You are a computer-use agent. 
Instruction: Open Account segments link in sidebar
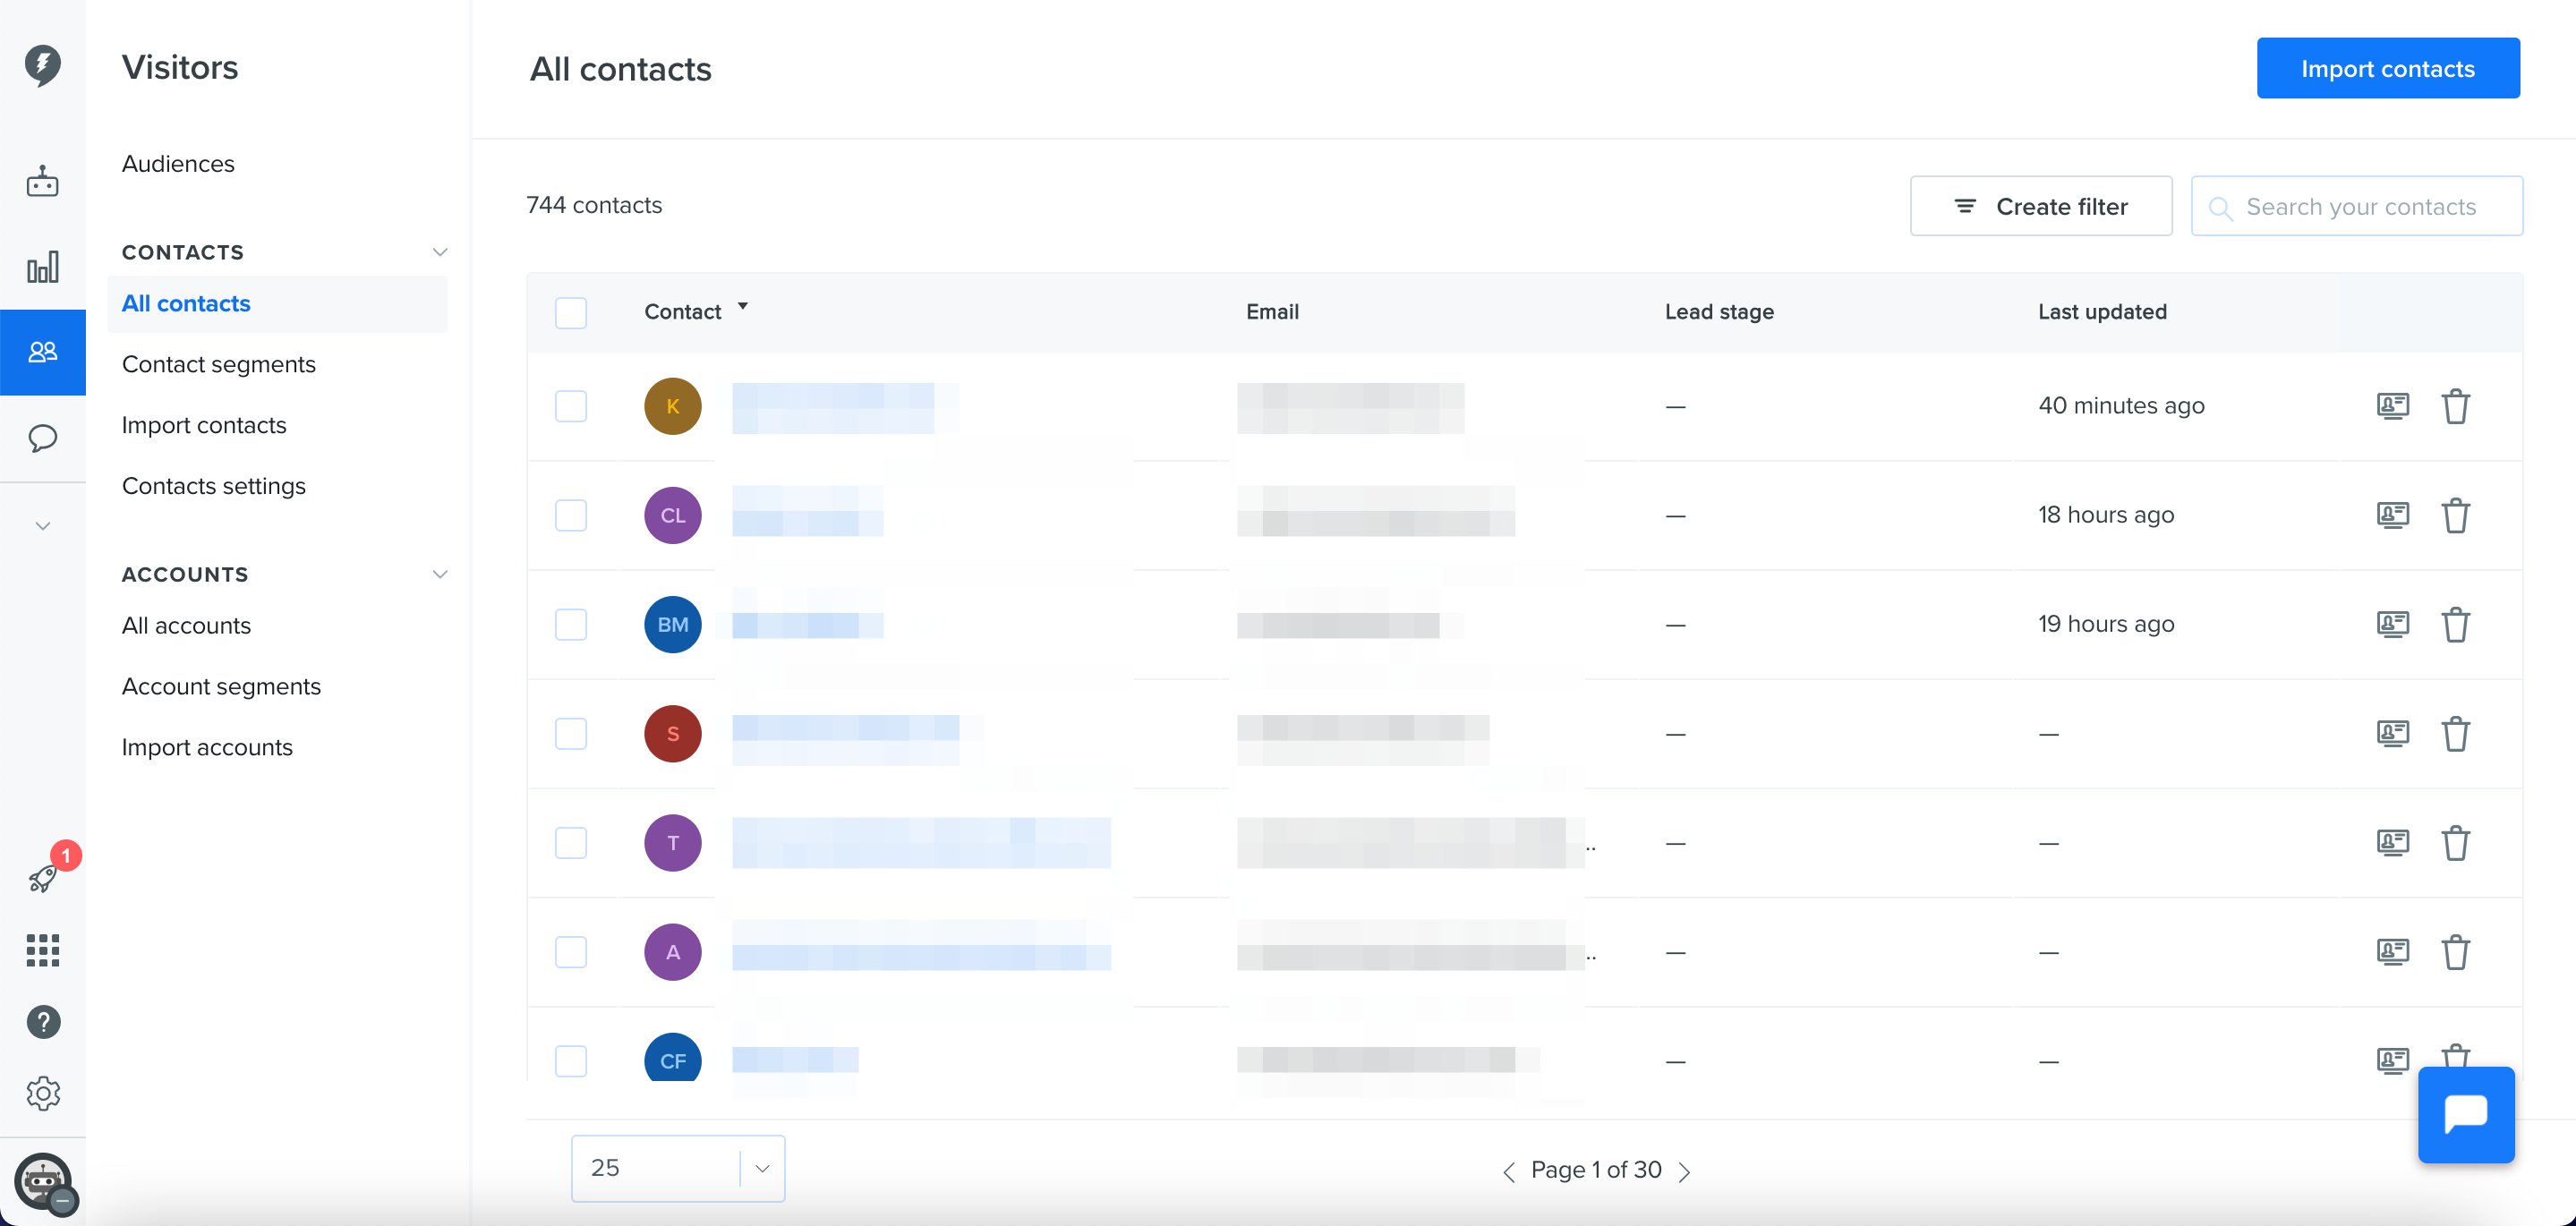[x=221, y=686]
